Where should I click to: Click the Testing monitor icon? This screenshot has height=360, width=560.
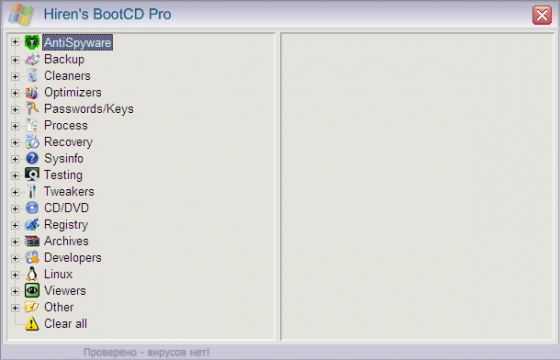click(x=32, y=175)
